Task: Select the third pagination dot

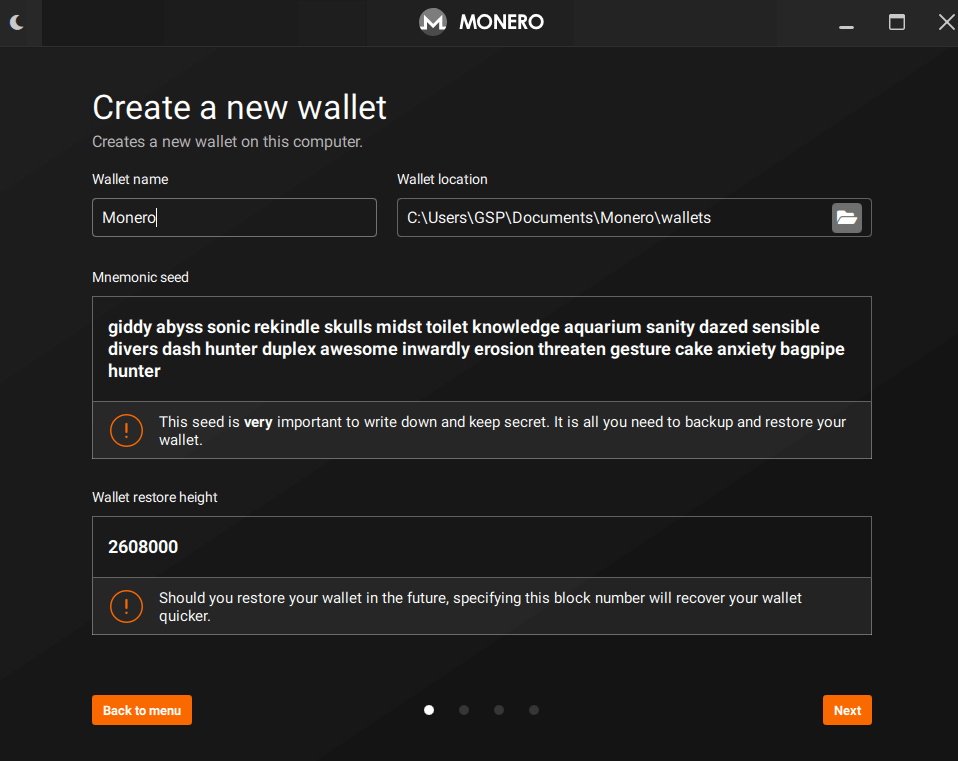Action: coord(499,710)
